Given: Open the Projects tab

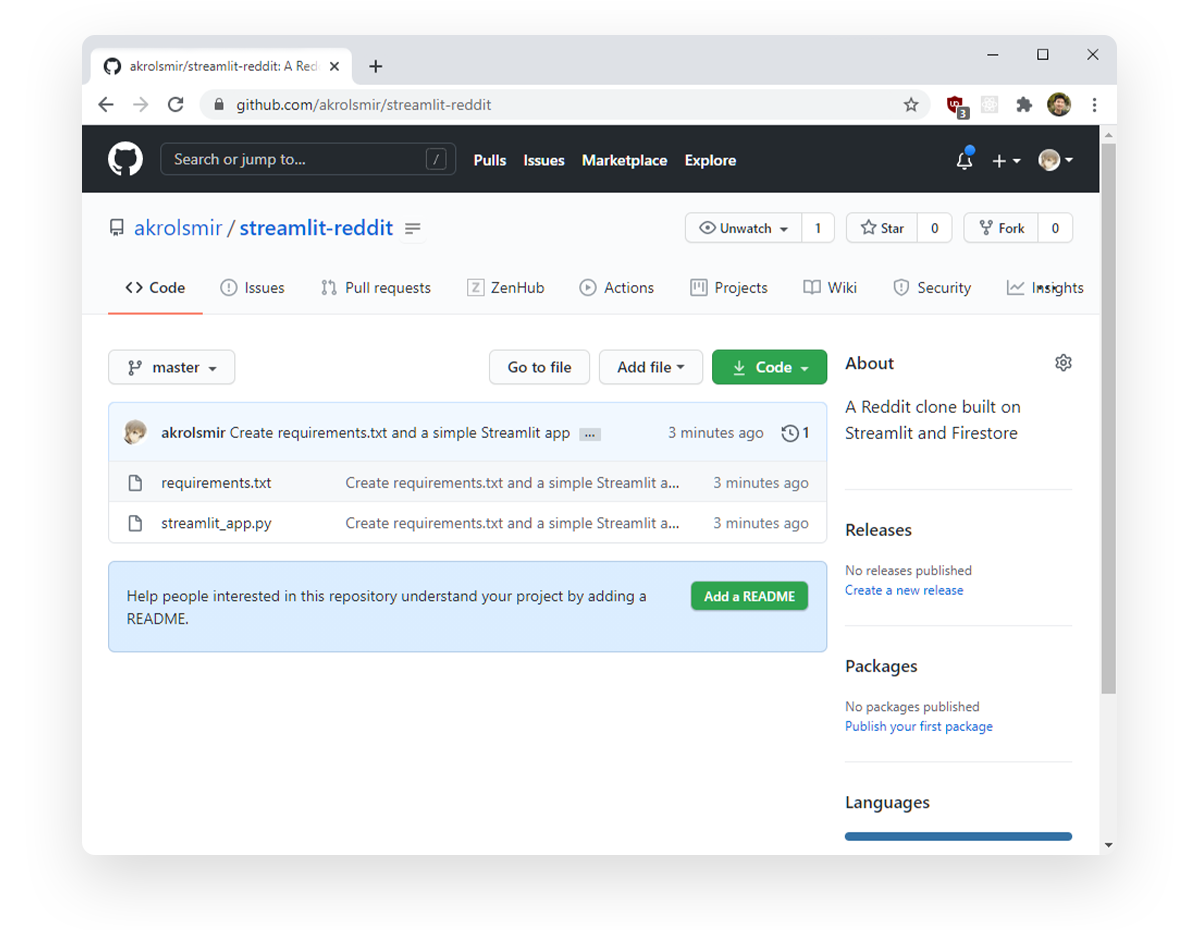Looking at the screenshot, I should pos(729,288).
